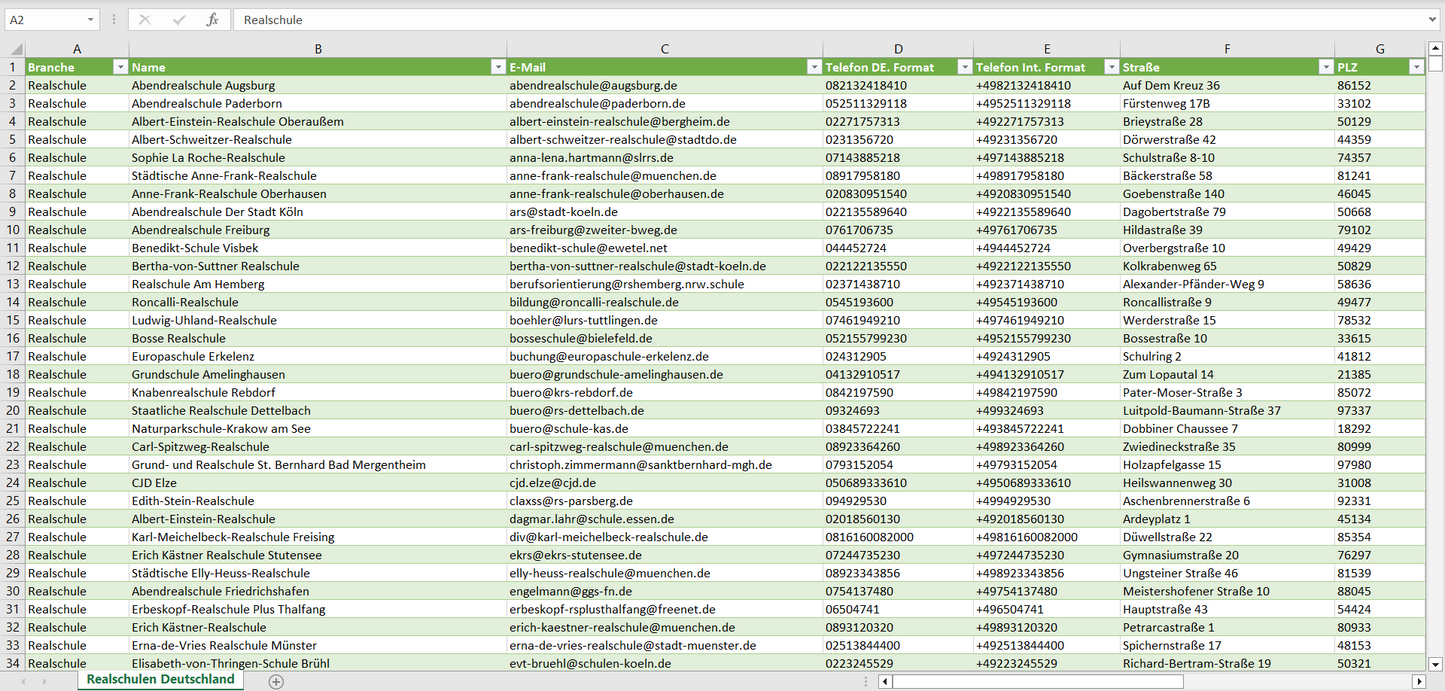Open the Straße column filter dropdown

(x=1325, y=67)
